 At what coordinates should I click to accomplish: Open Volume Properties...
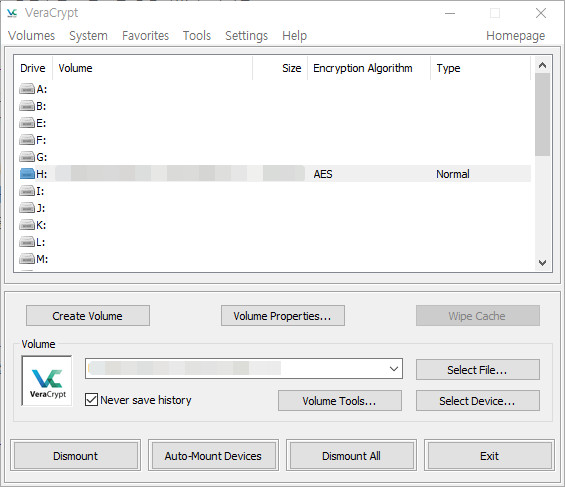coord(282,316)
